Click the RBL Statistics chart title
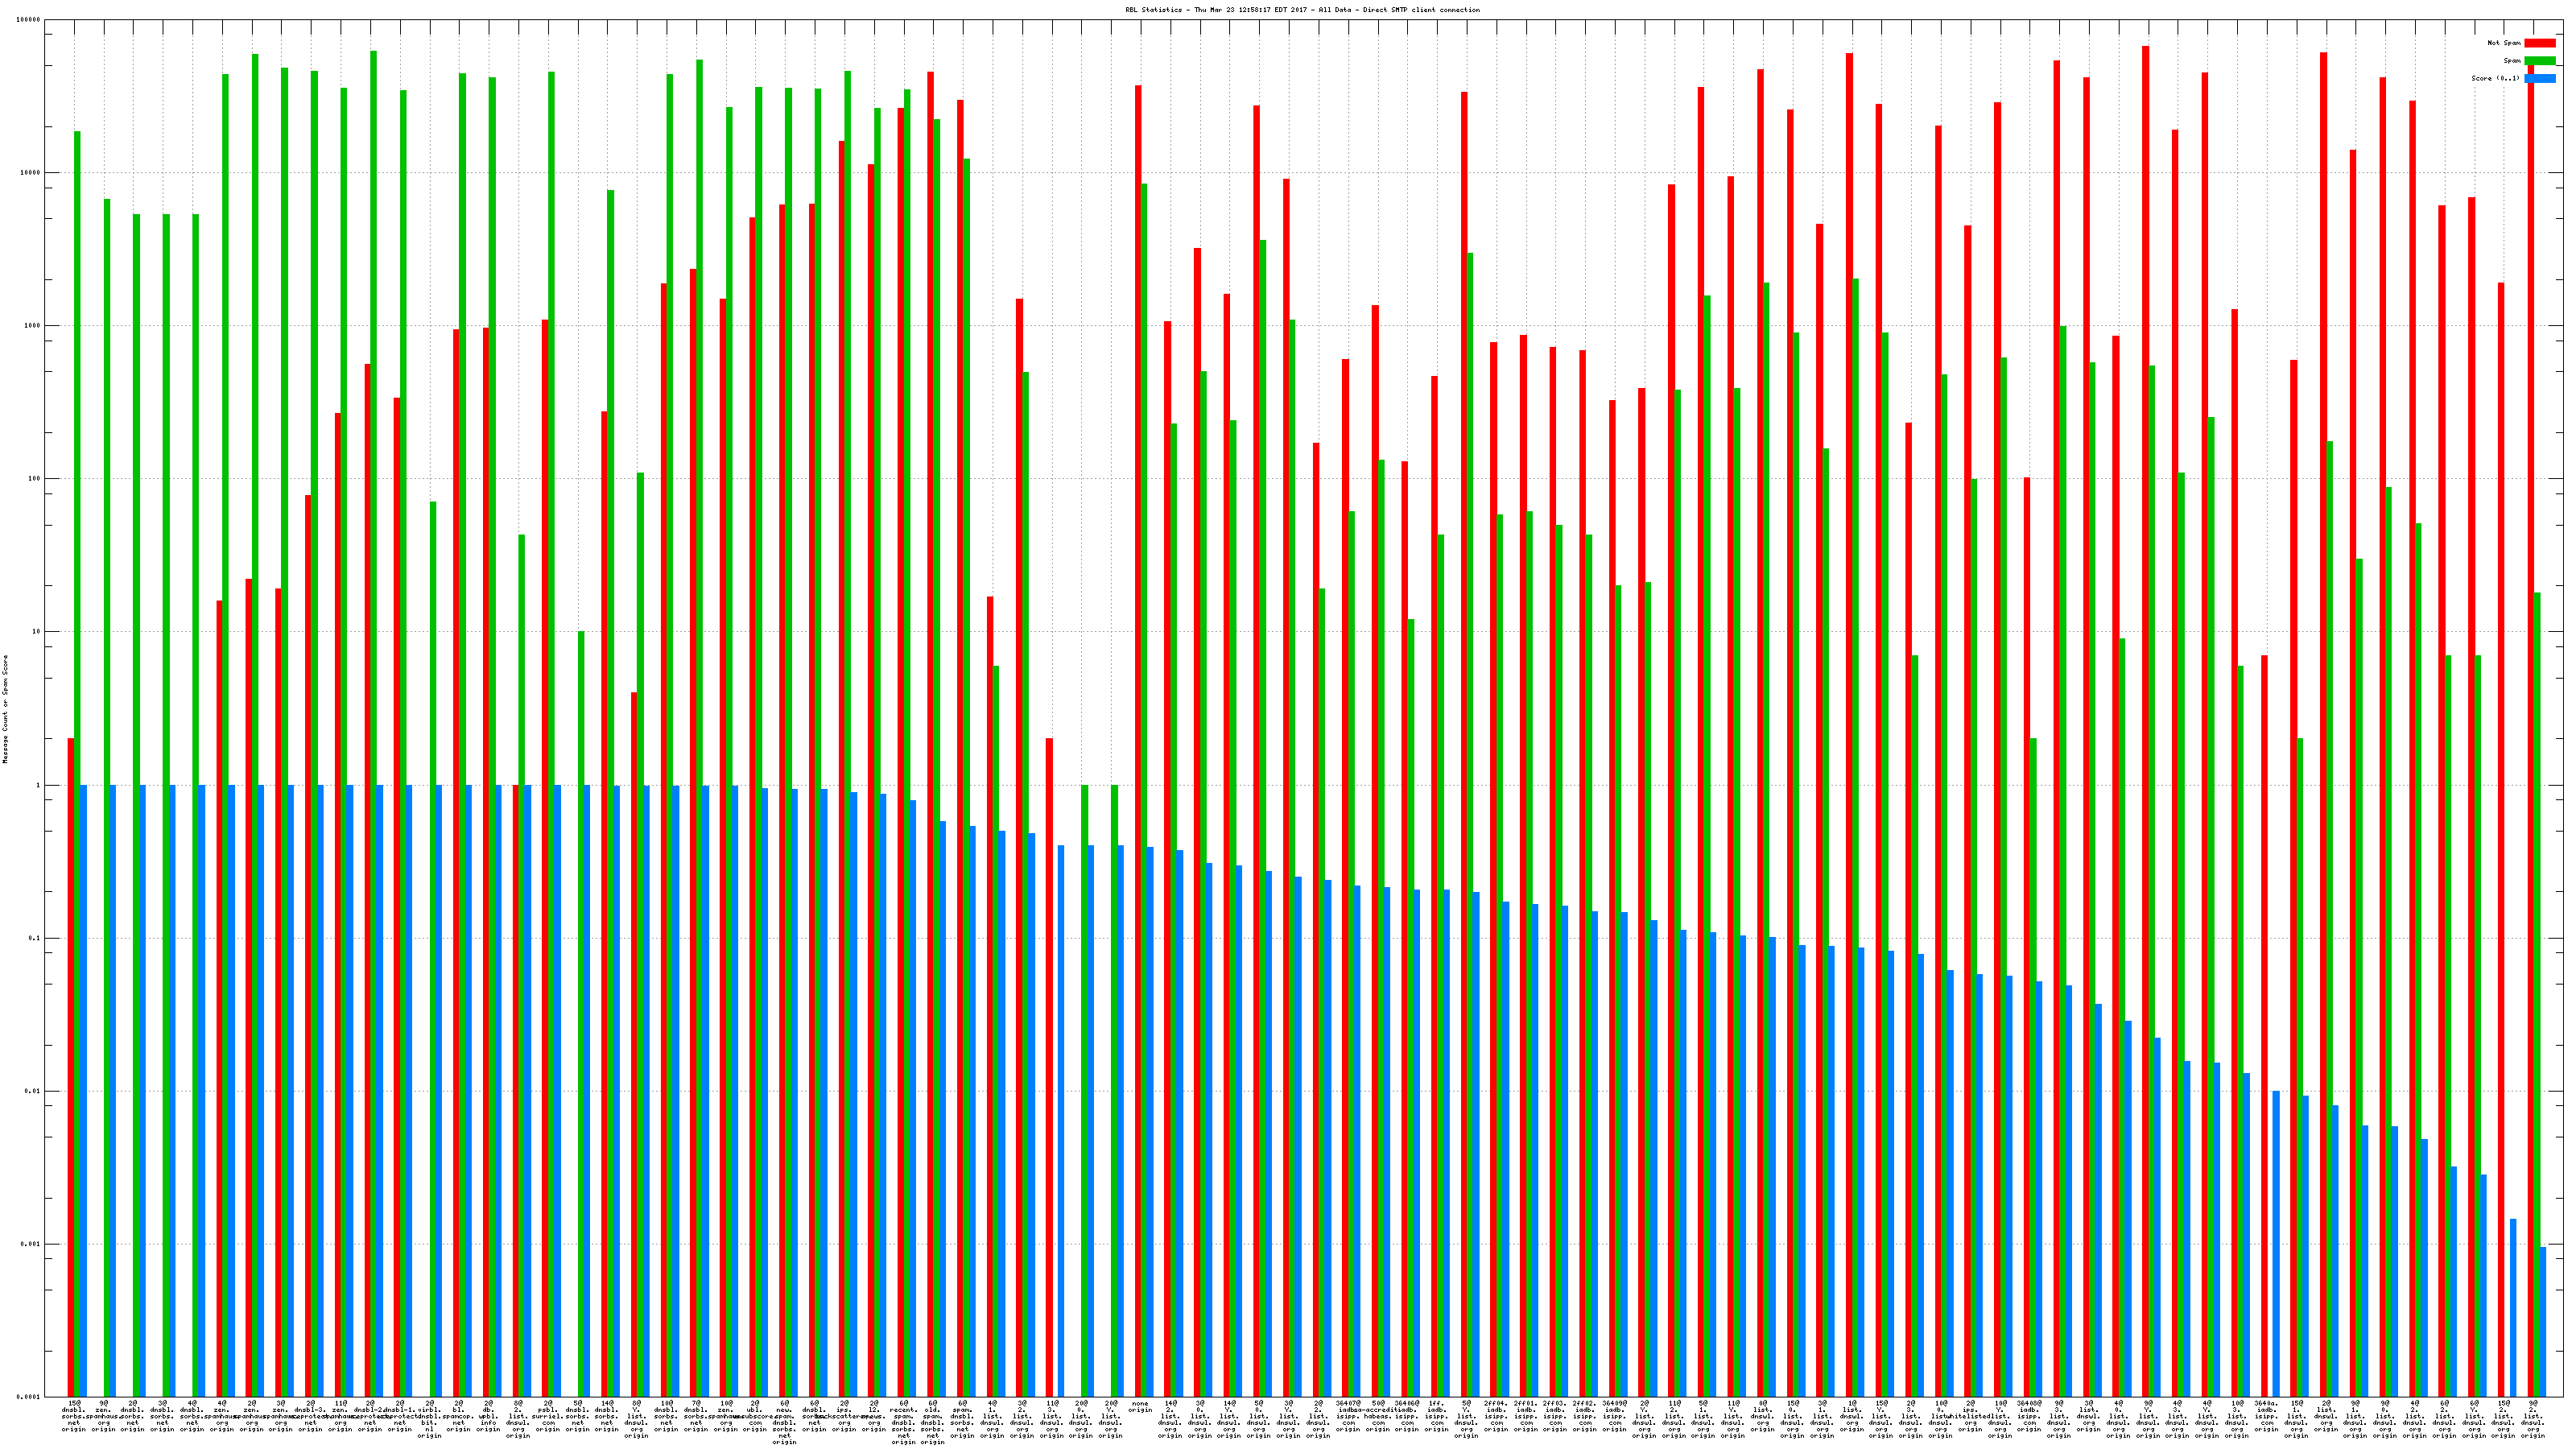The height and width of the screenshot is (1449, 2576). [1302, 10]
